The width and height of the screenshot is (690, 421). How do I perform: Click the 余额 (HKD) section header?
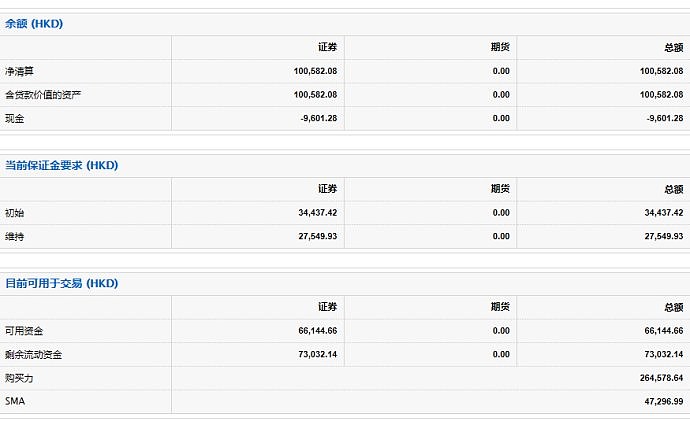(34, 23)
